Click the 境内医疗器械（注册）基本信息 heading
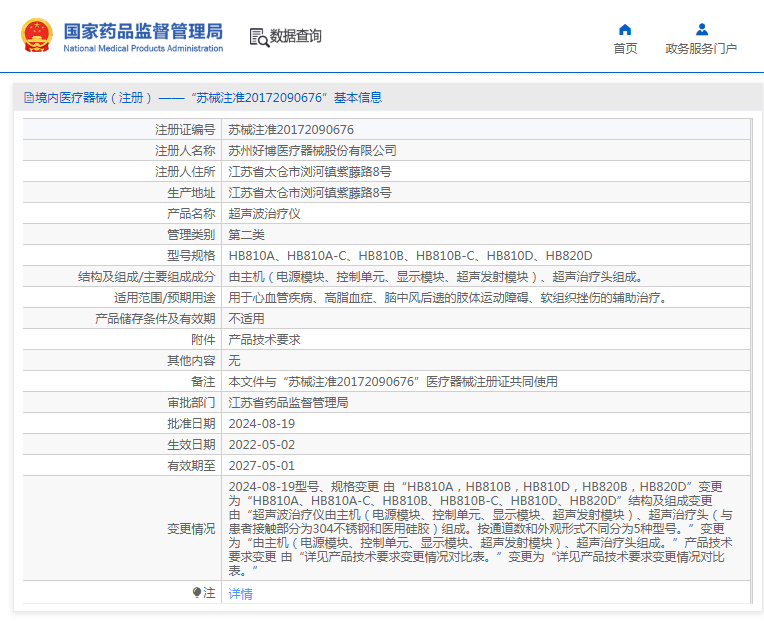This screenshot has height=622, width=764. tap(208, 98)
